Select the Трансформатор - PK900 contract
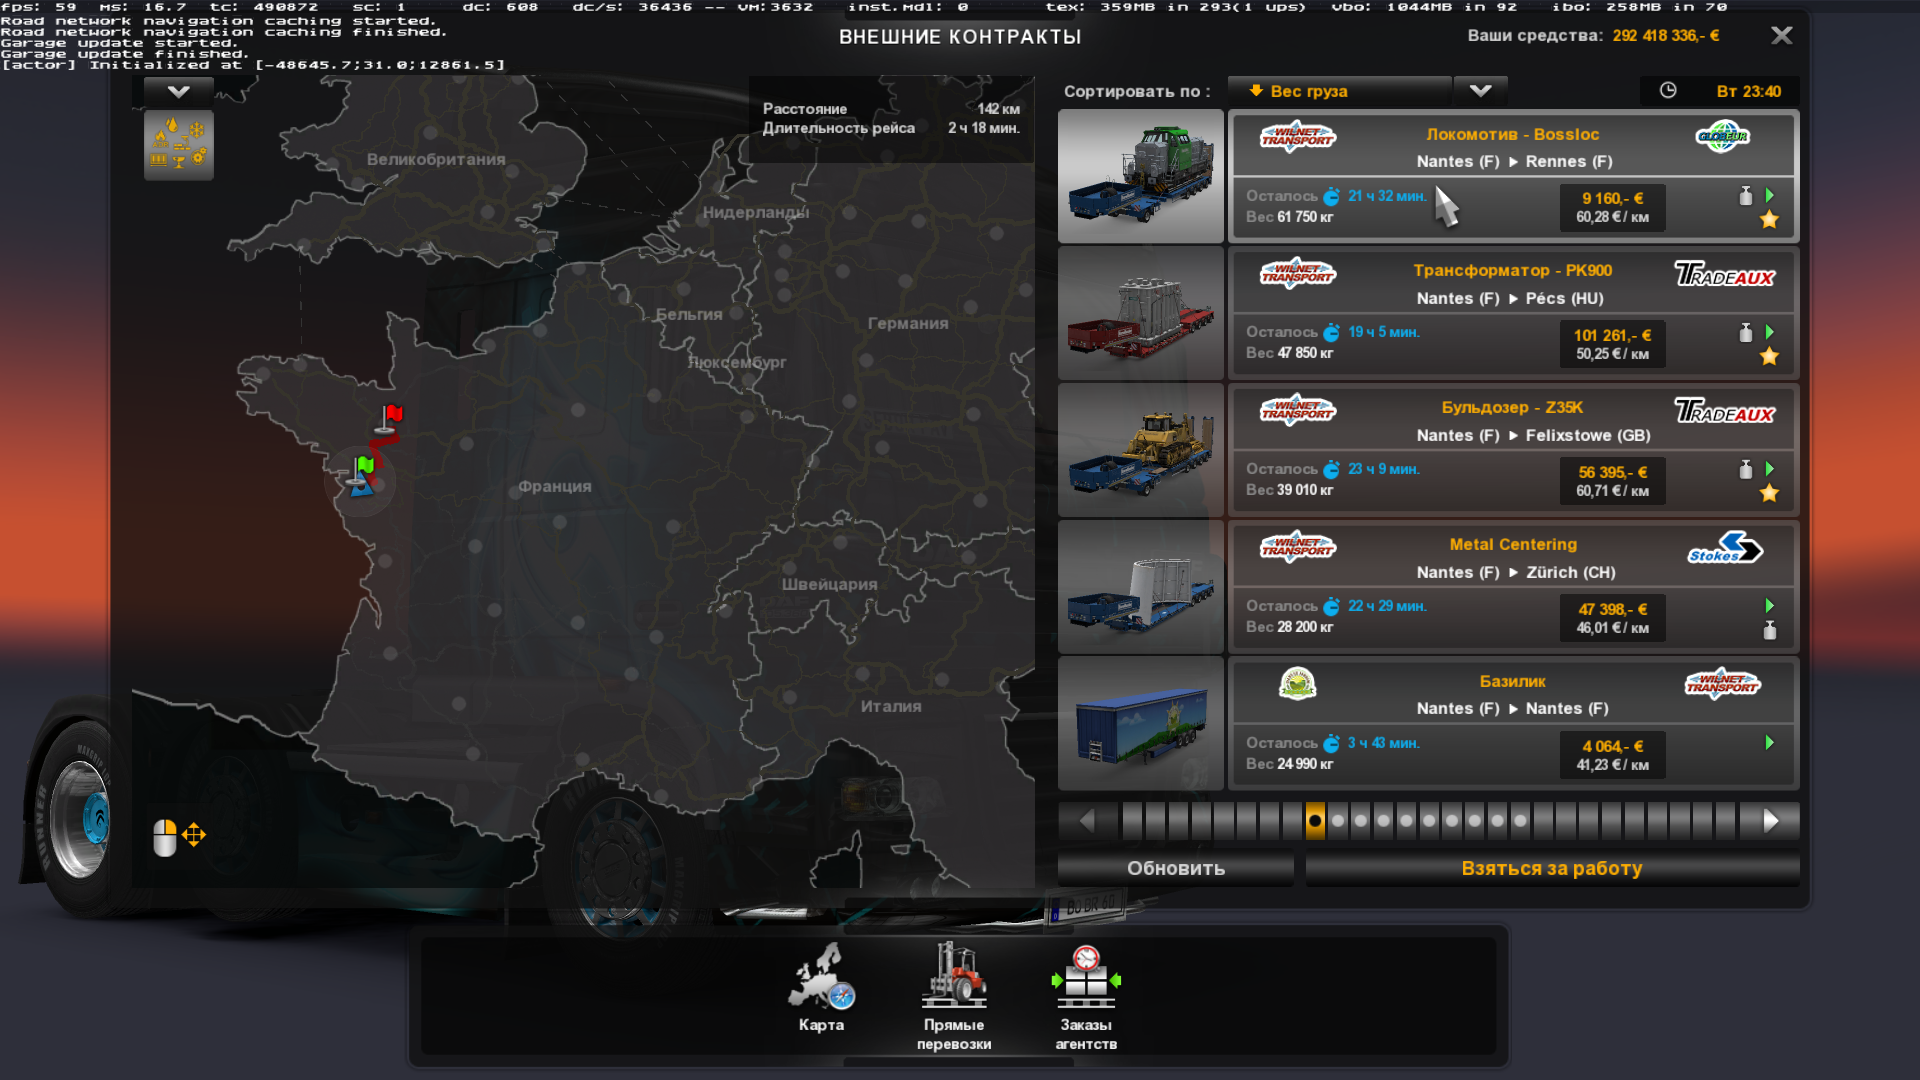 coord(1513,313)
